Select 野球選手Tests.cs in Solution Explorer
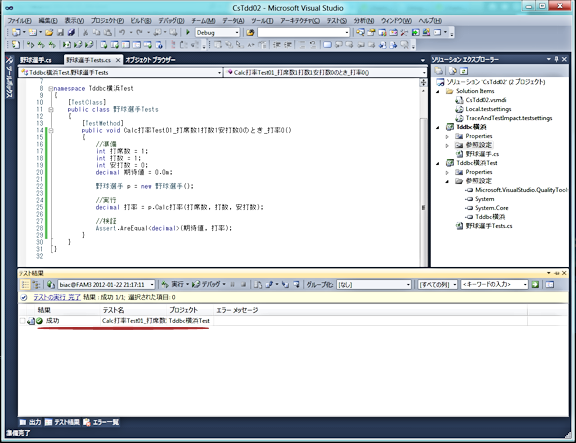The image size is (576, 443). (489, 226)
